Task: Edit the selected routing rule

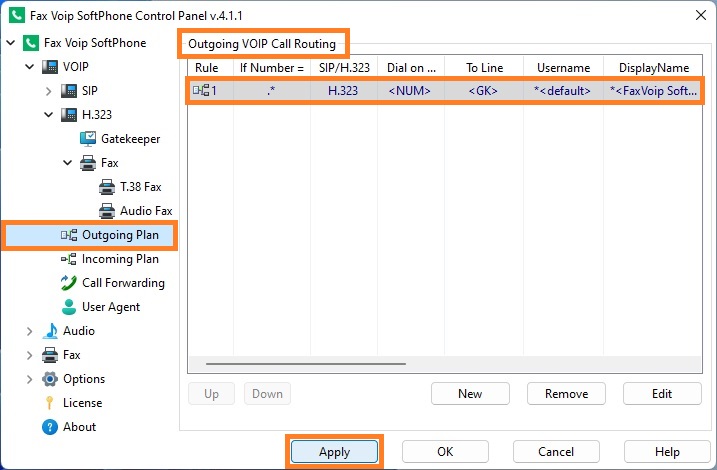Action: pos(662,394)
